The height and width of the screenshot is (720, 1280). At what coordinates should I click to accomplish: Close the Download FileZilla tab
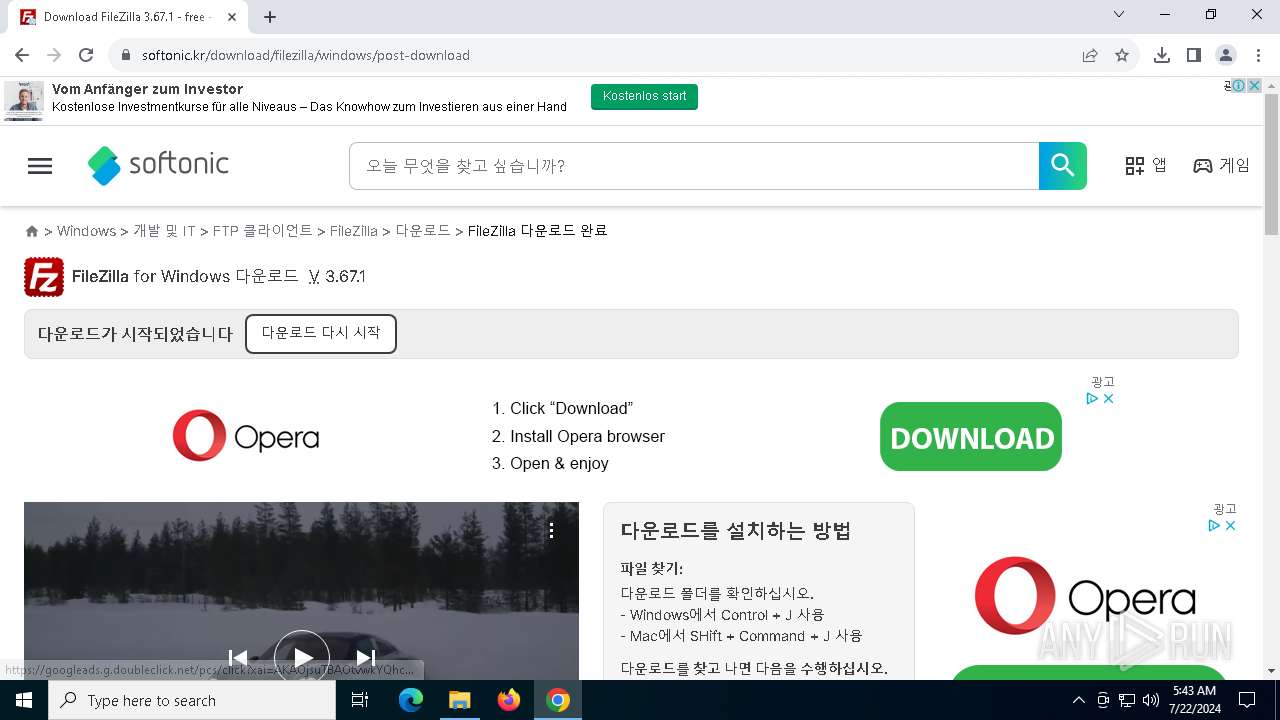coord(232,17)
